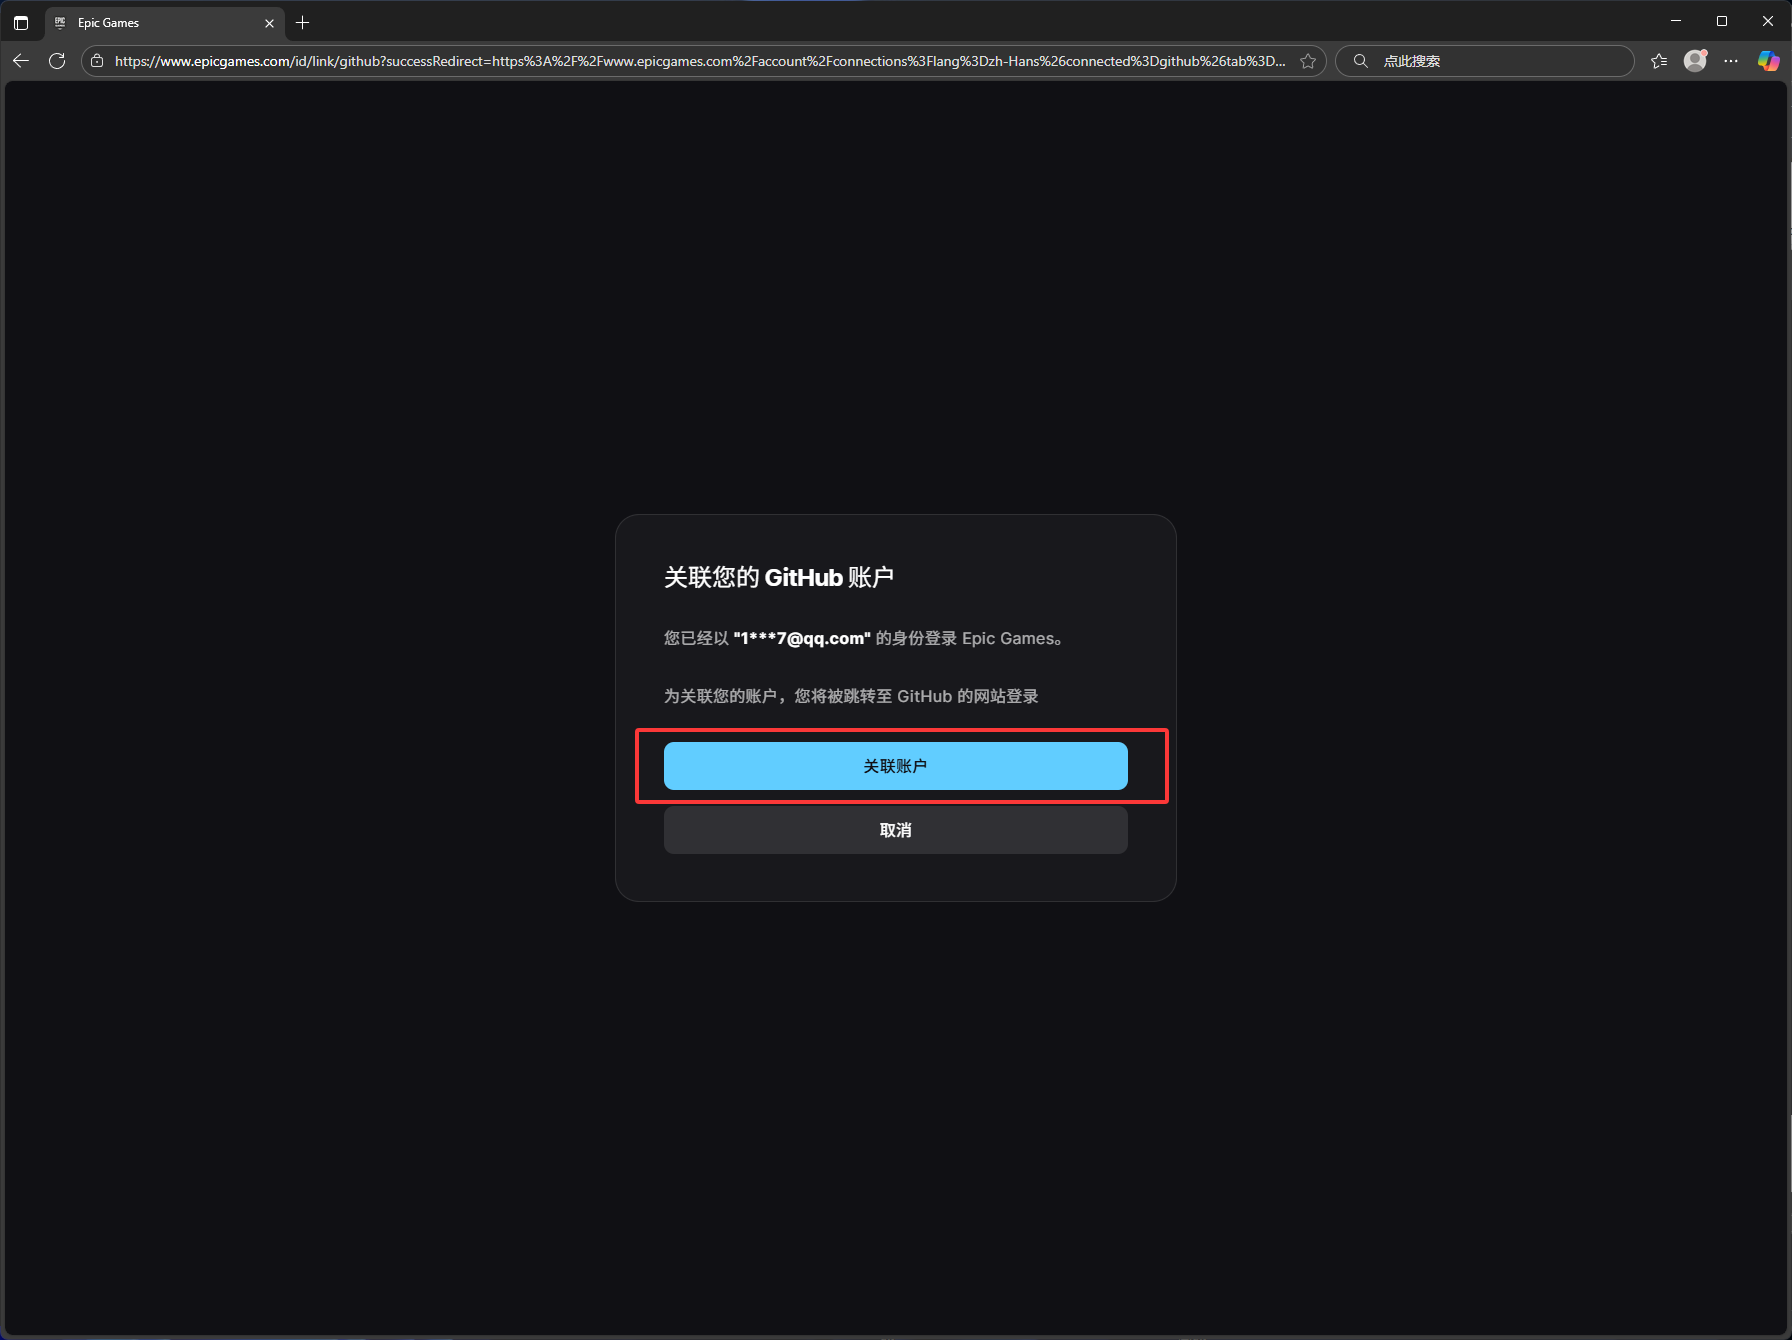Reload the page with the refresh icon
The width and height of the screenshot is (1792, 1340).
point(57,61)
